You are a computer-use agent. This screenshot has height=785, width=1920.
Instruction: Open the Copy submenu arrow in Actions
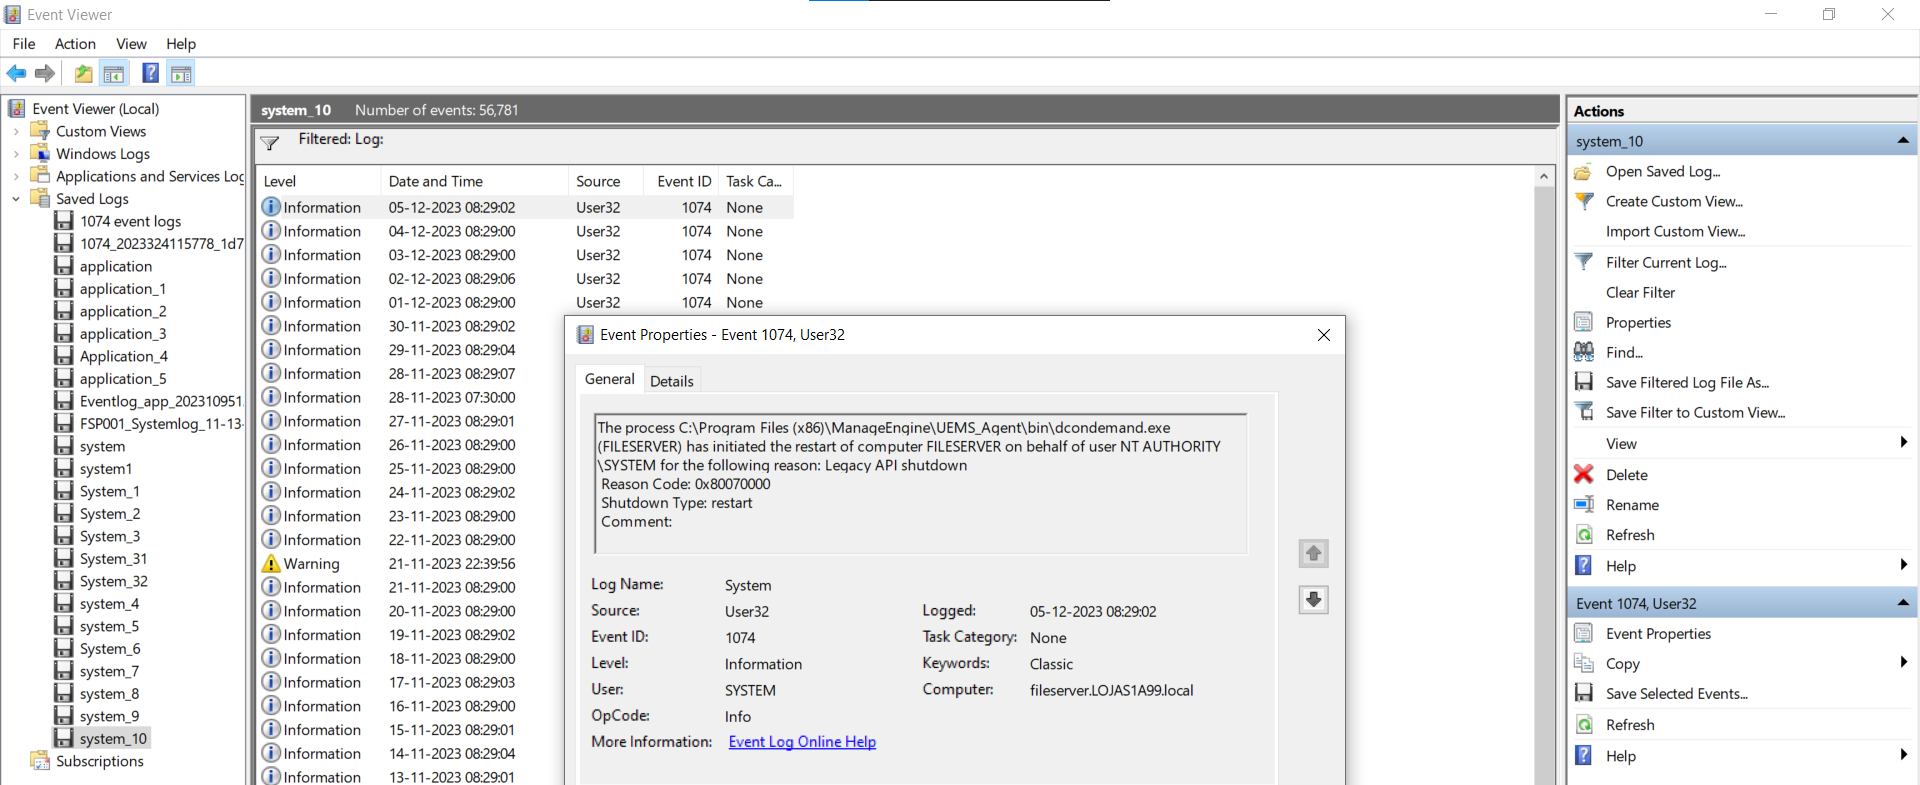point(1903,663)
